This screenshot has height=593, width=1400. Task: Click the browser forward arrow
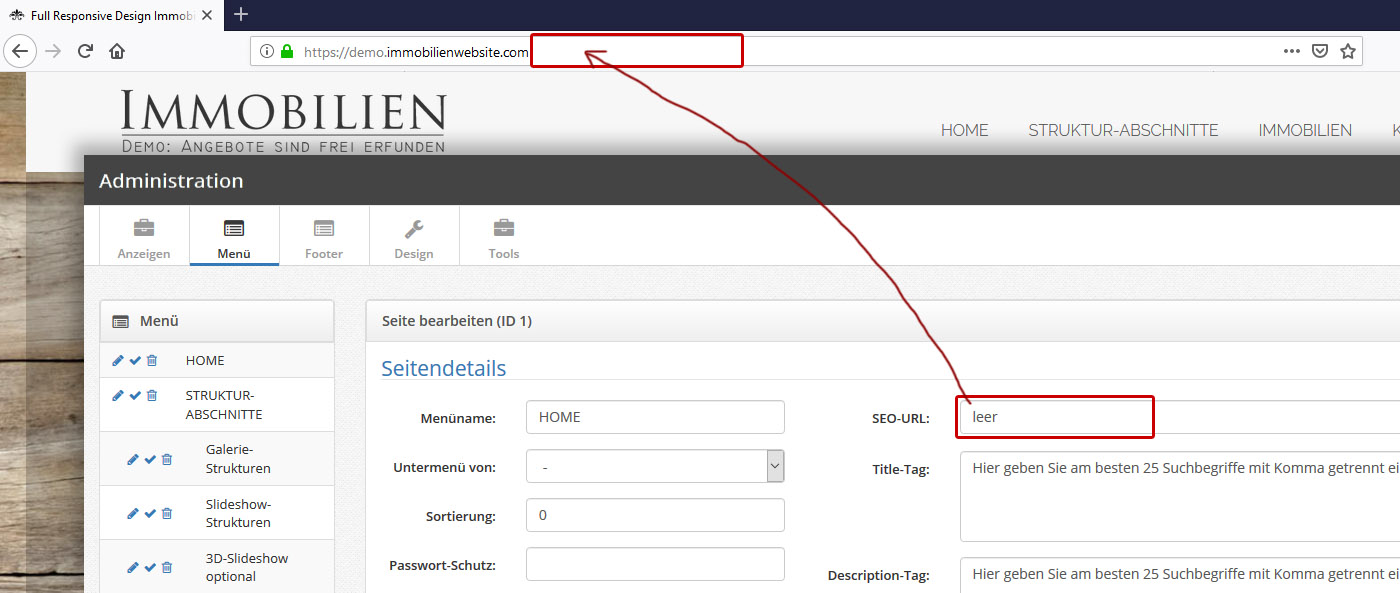coord(53,51)
